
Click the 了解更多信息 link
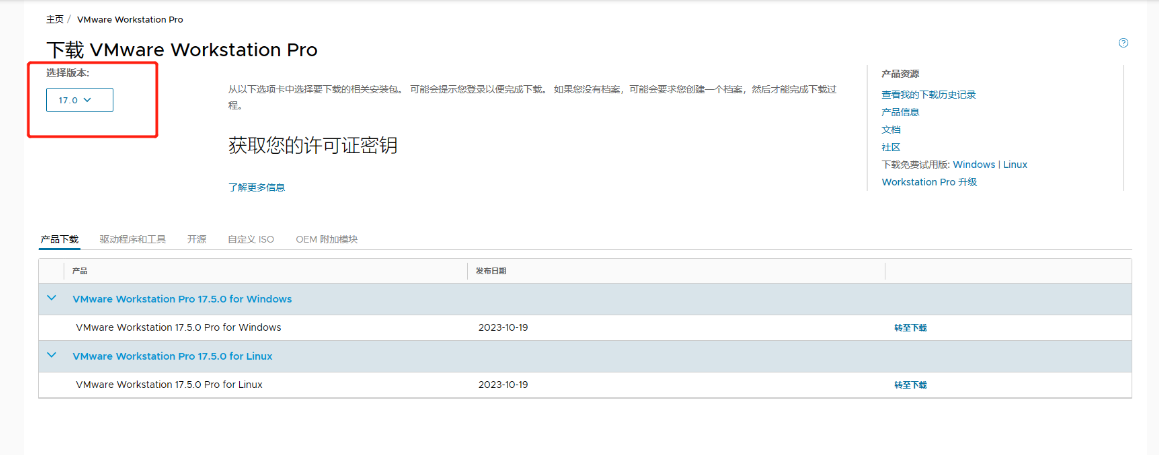(x=256, y=188)
